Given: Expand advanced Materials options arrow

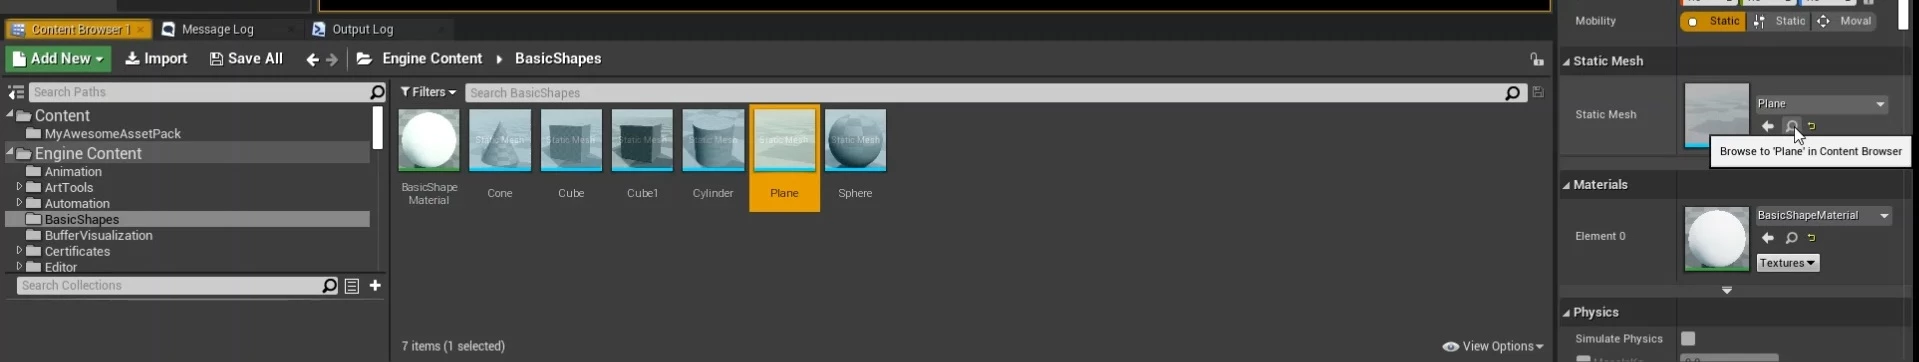Looking at the screenshot, I should click(x=1727, y=291).
